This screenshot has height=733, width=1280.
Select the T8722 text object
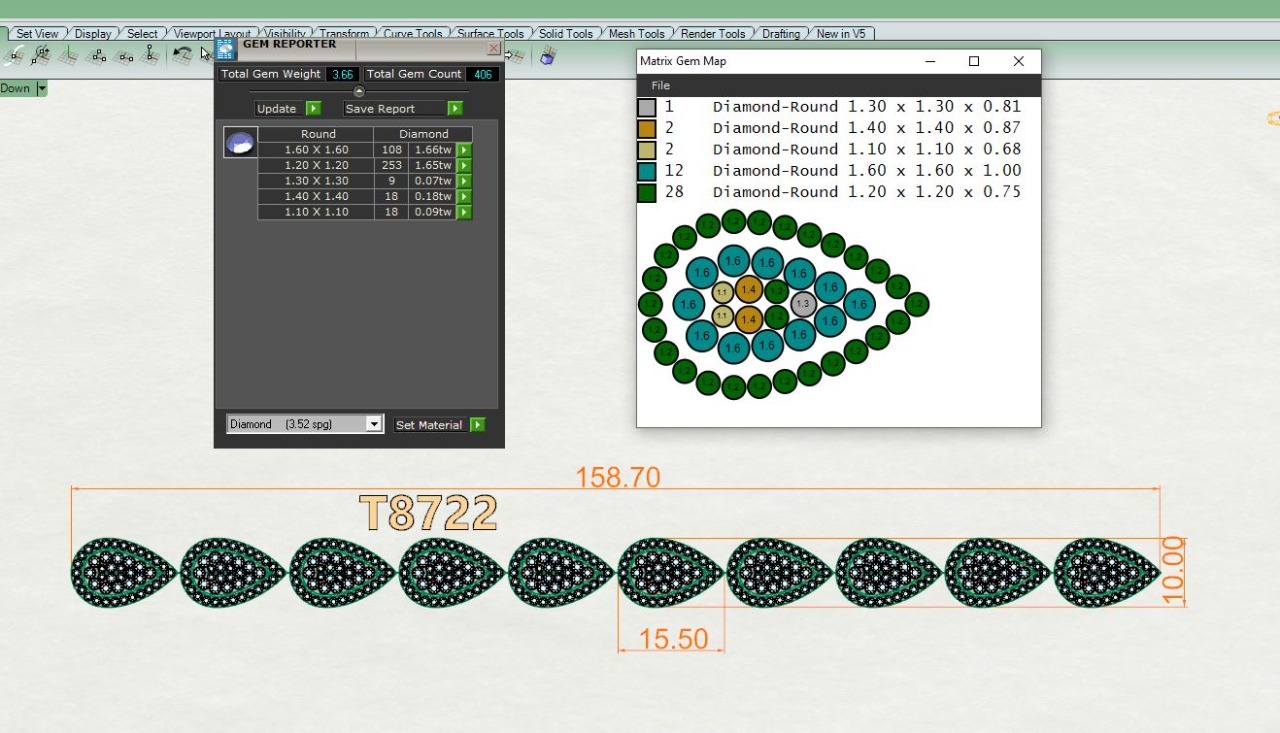[429, 513]
